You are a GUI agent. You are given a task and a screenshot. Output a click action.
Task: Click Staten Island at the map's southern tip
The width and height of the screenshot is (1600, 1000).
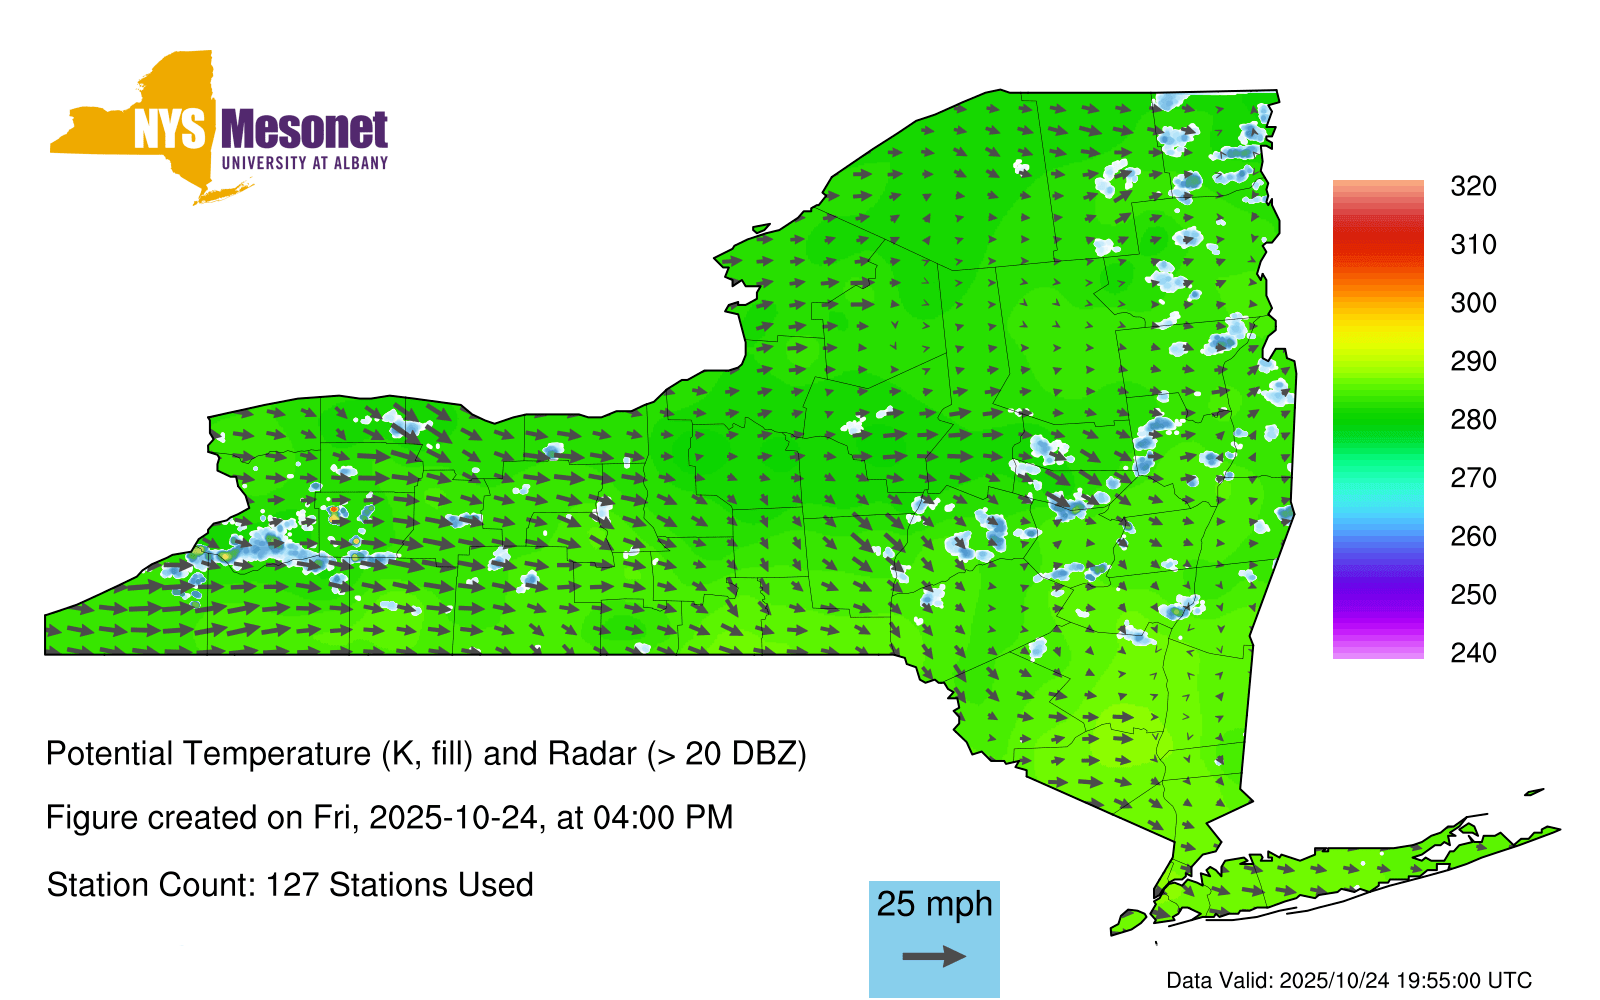tap(1128, 920)
